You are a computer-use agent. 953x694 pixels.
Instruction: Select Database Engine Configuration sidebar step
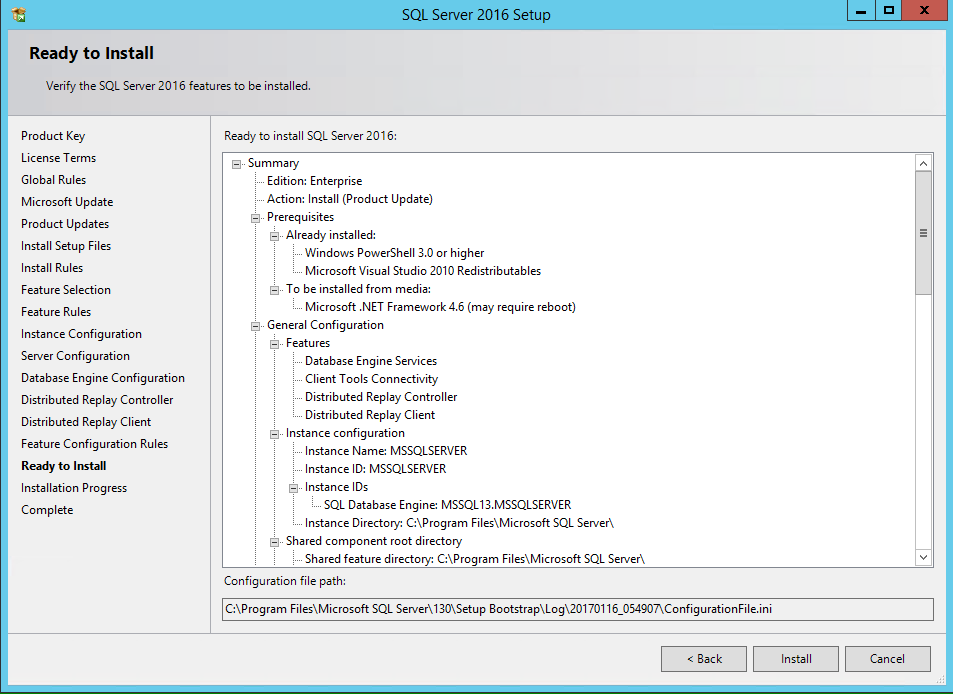coord(103,377)
